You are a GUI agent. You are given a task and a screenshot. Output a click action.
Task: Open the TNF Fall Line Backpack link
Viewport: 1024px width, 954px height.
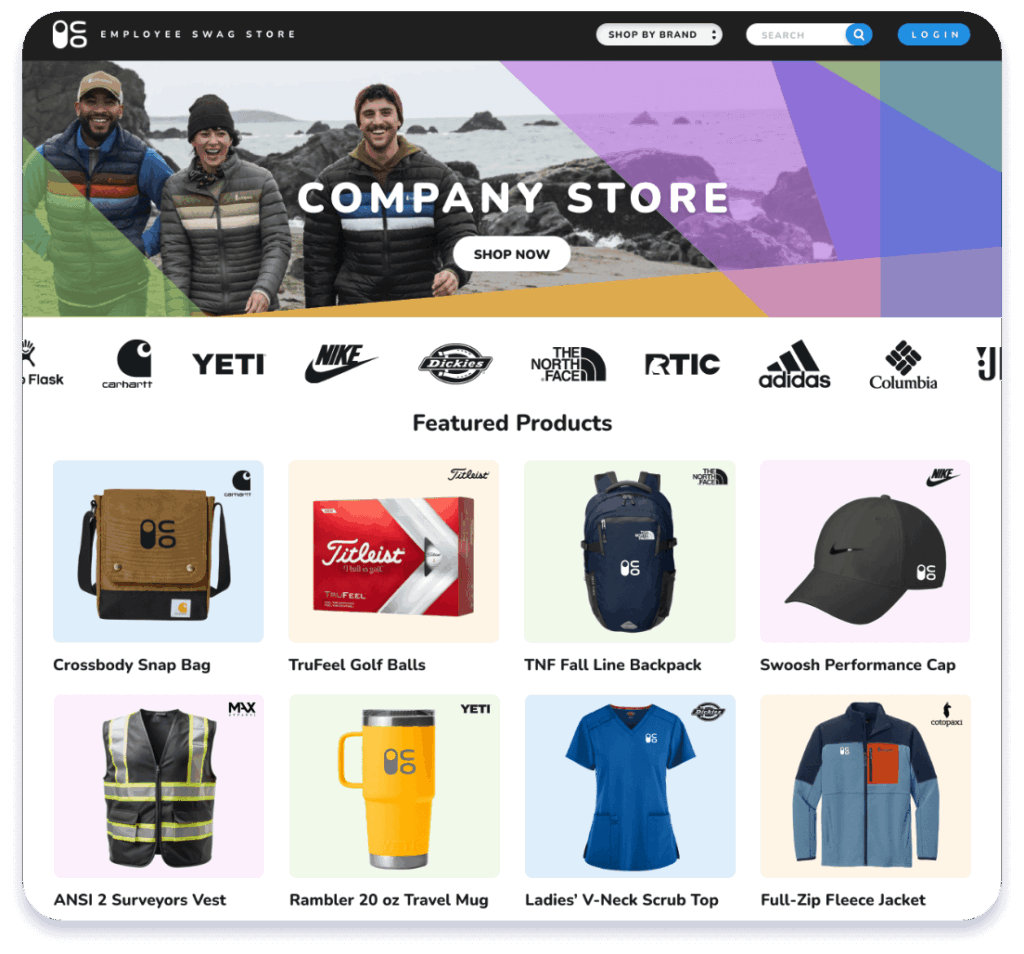coord(613,665)
